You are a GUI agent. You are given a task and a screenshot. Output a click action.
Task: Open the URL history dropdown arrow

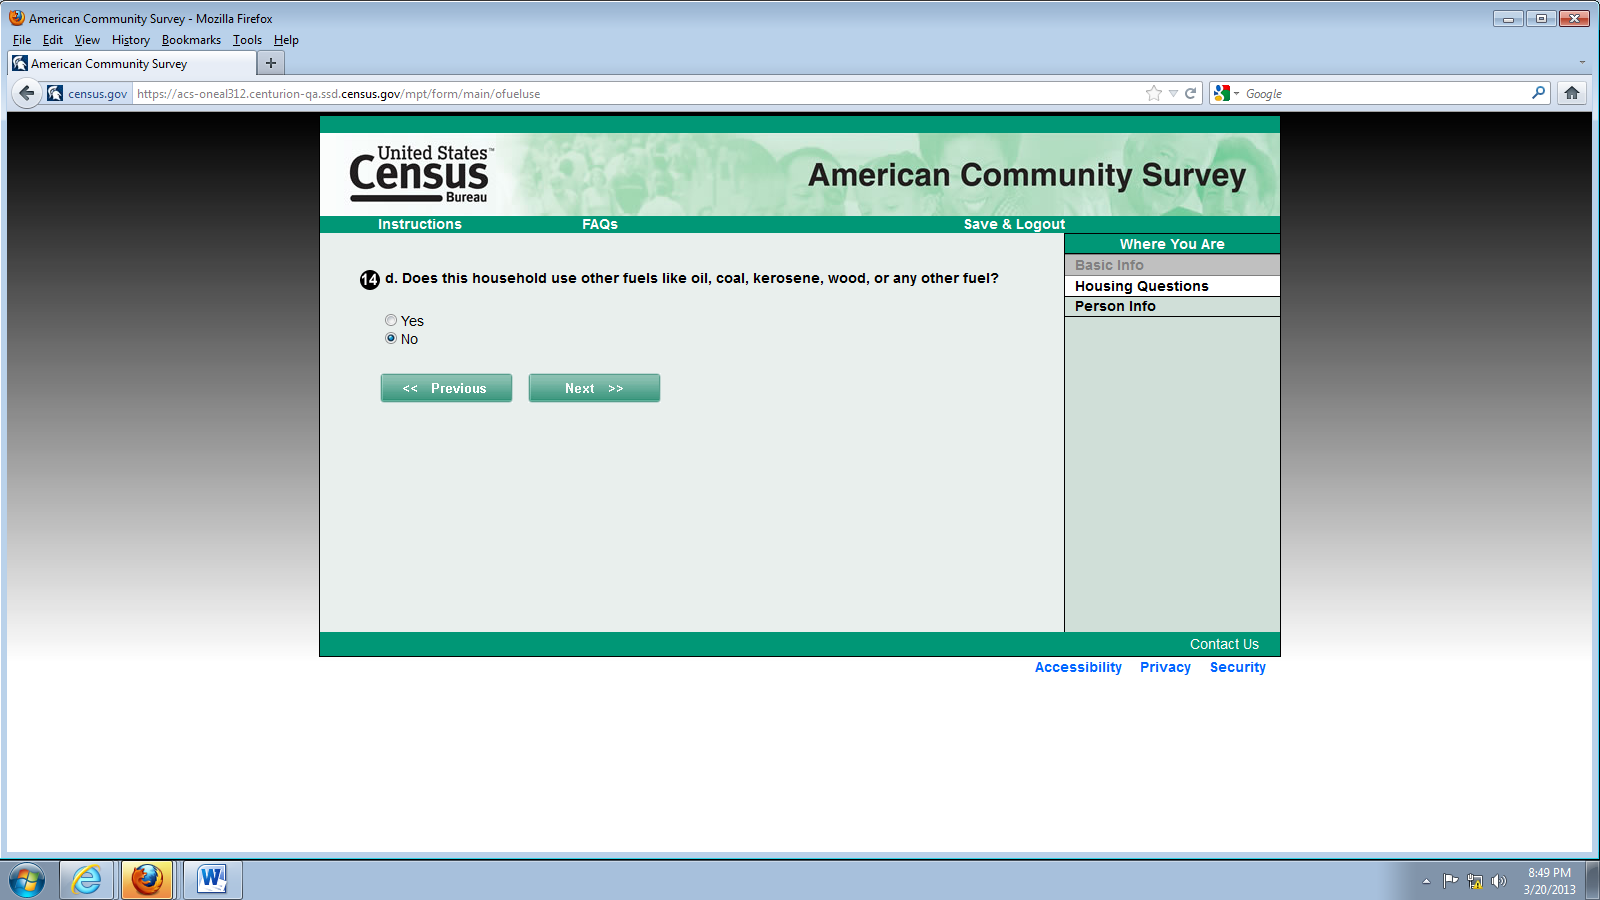tap(1173, 93)
